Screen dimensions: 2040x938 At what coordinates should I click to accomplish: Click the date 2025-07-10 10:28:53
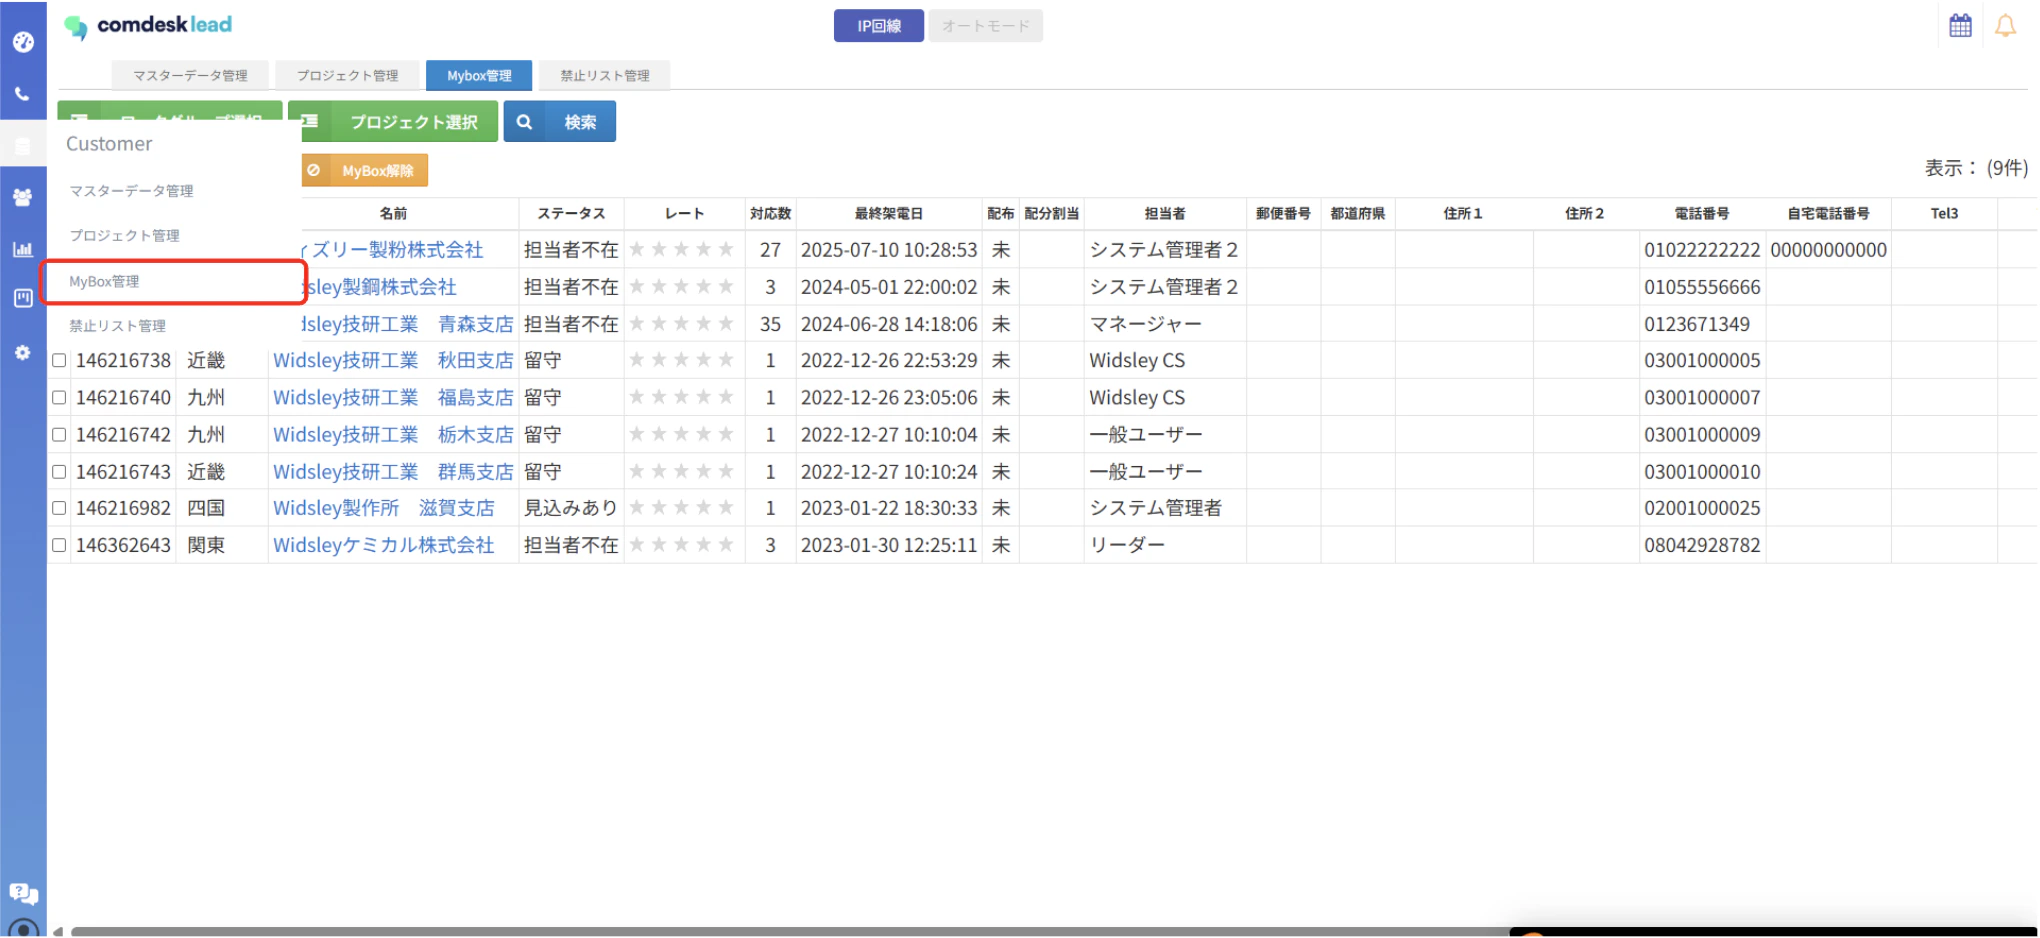pos(889,249)
